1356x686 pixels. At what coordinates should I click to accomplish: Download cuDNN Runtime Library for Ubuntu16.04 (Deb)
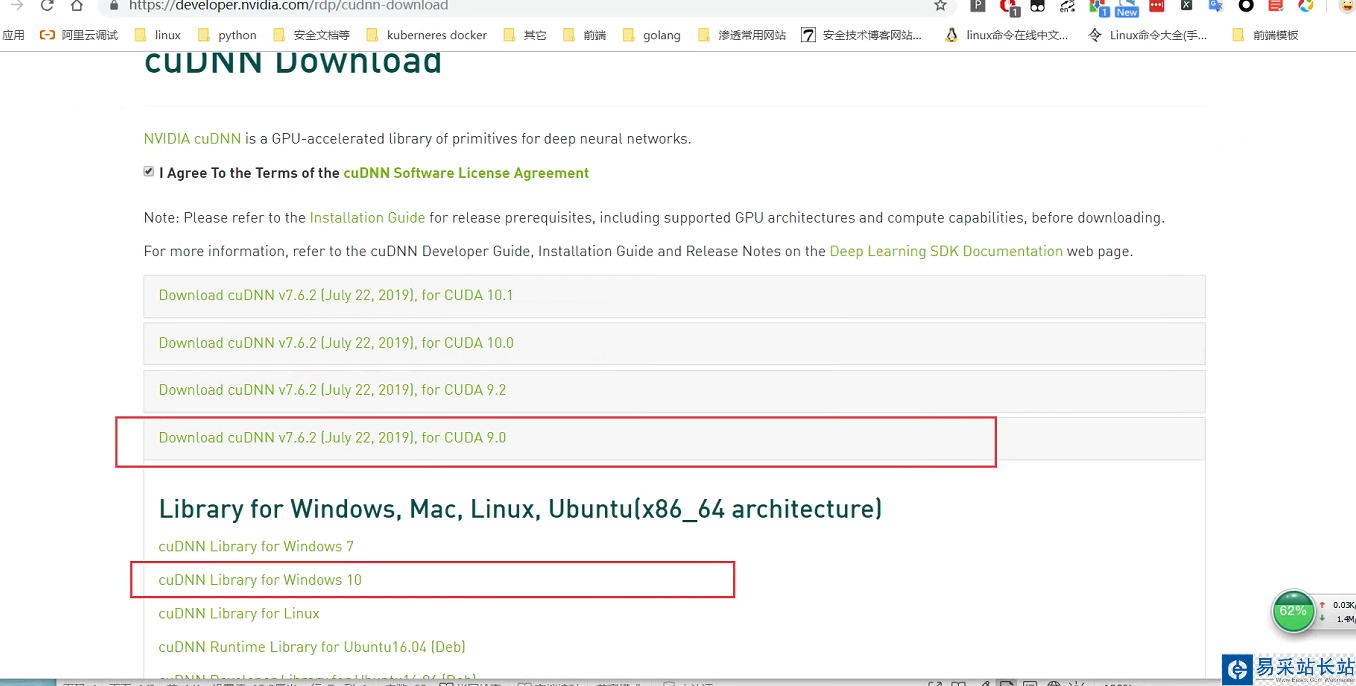click(312, 647)
